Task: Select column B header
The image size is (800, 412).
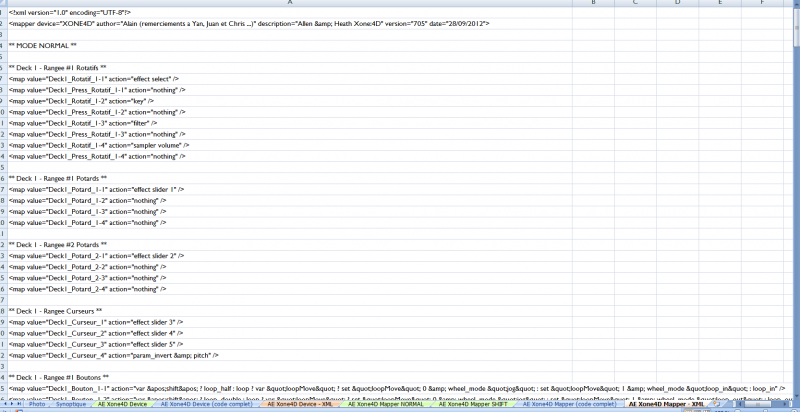Action: click(x=593, y=4)
